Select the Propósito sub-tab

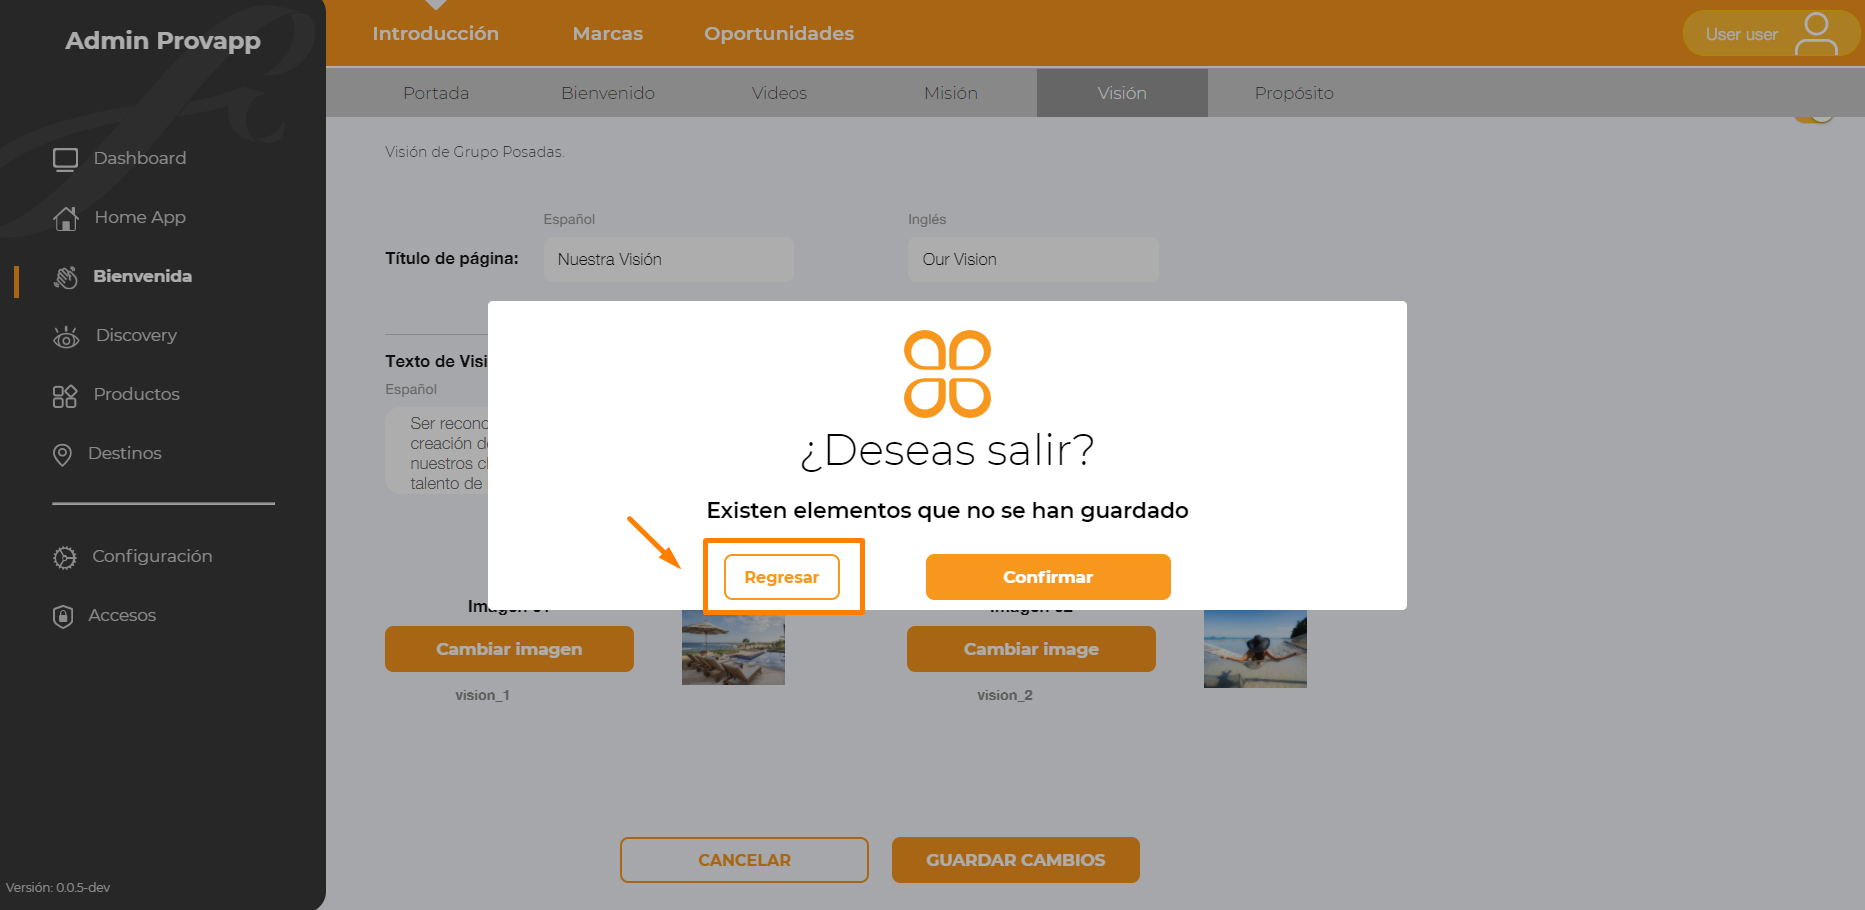point(1294,93)
